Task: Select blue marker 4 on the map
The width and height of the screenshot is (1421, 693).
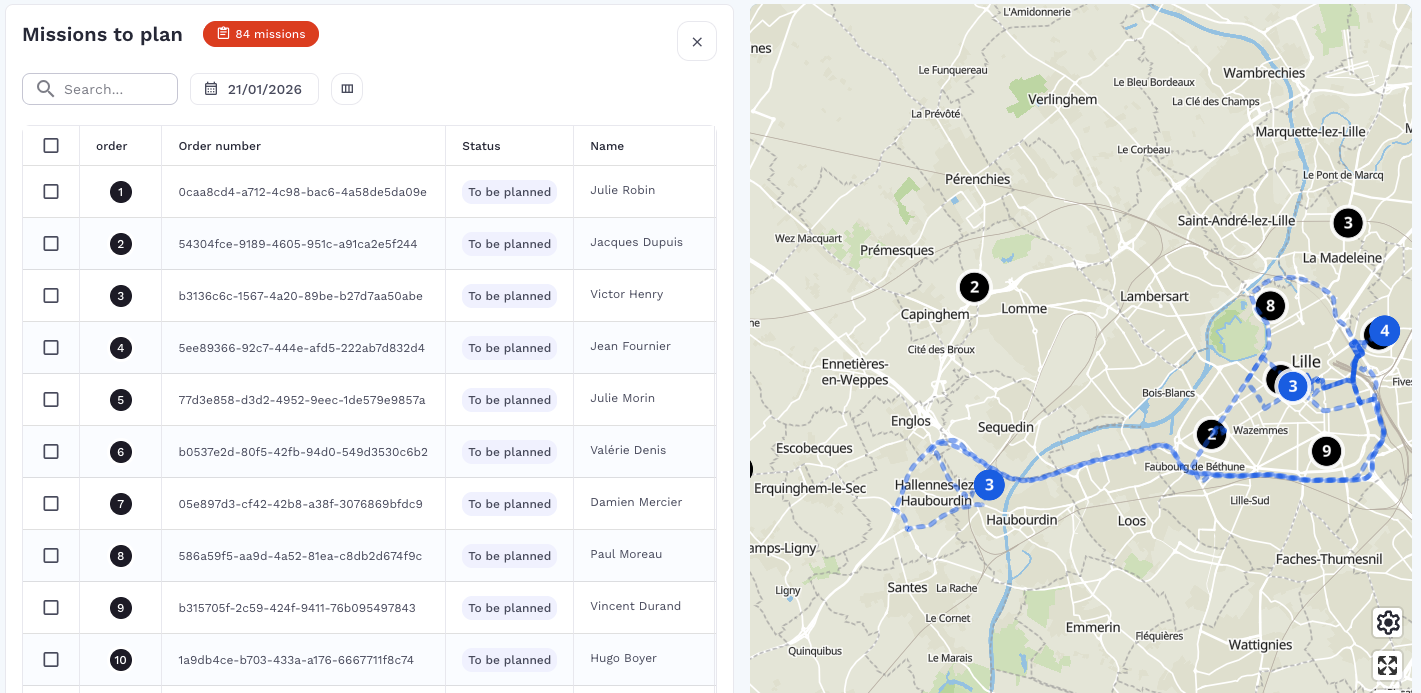Action: coord(1384,330)
